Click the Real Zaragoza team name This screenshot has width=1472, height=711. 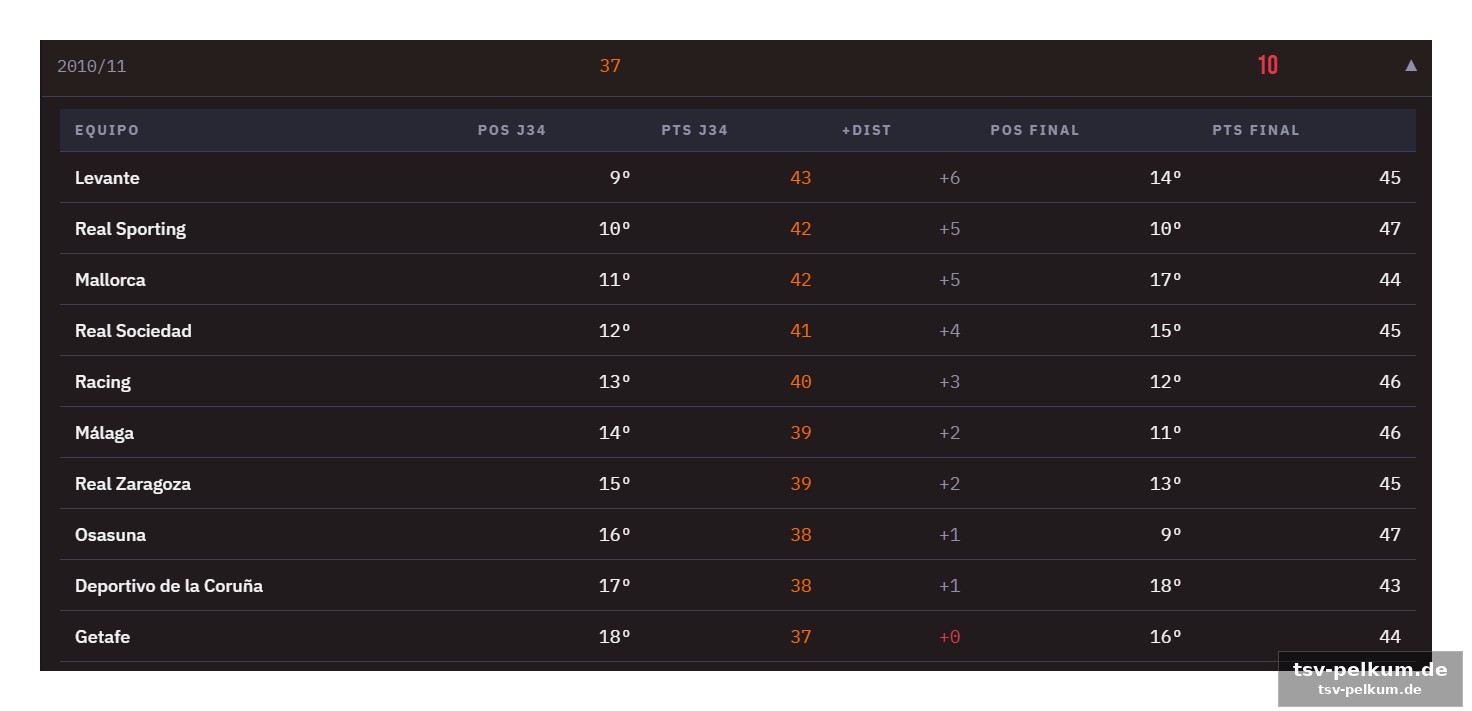133,484
